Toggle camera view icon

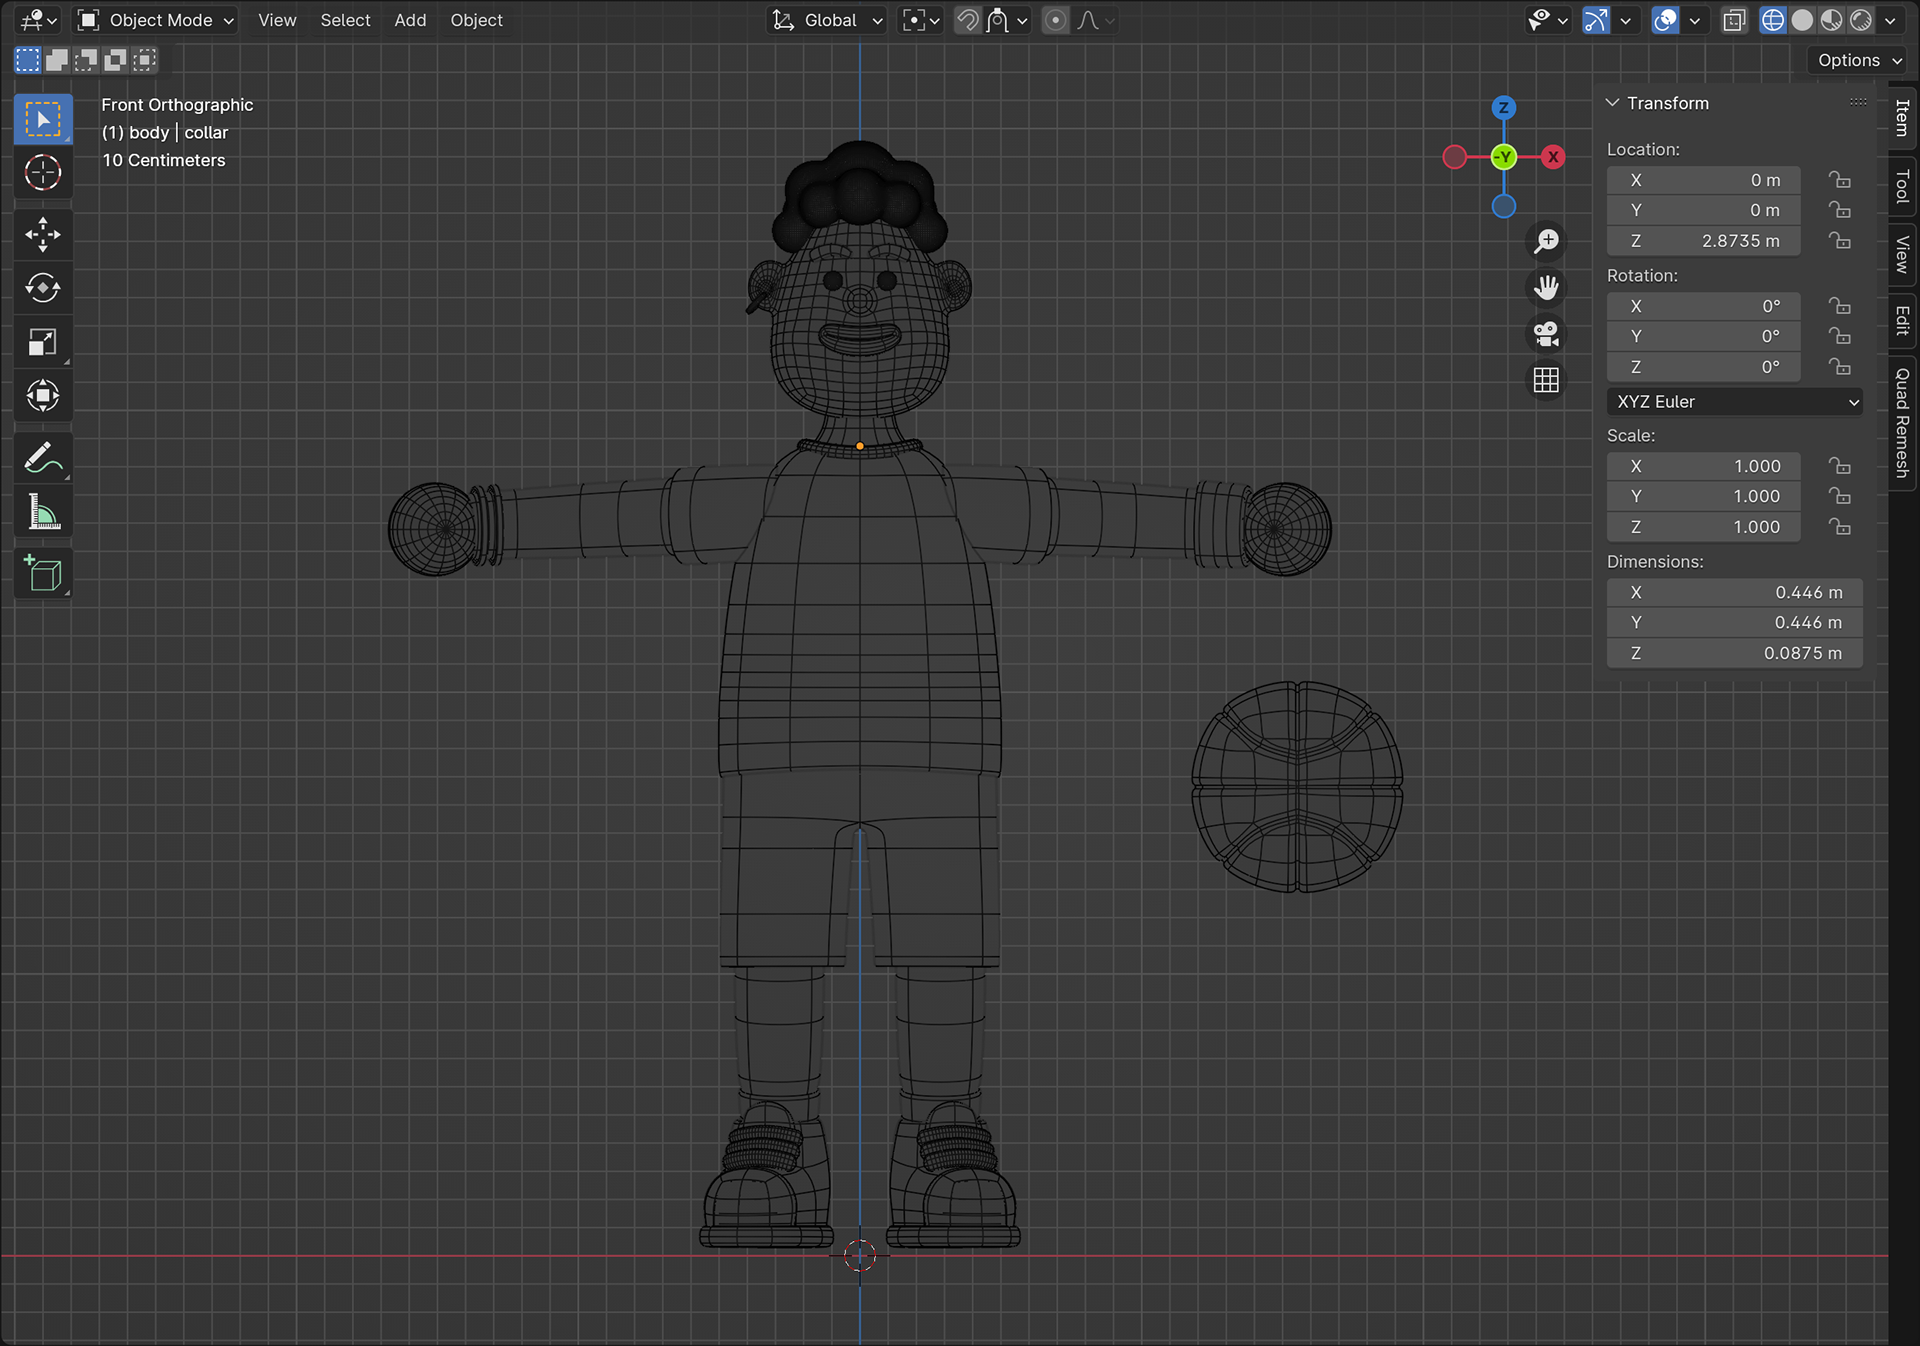click(1546, 334)
